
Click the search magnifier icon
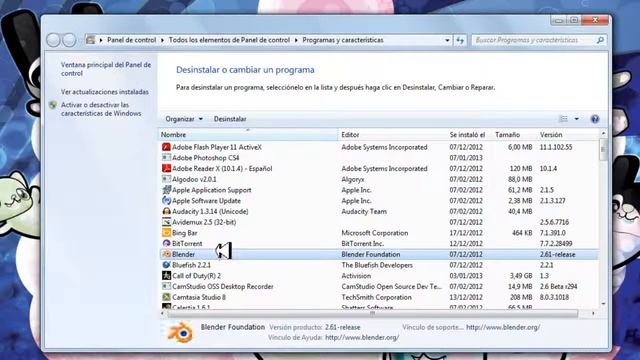point(600,40)
